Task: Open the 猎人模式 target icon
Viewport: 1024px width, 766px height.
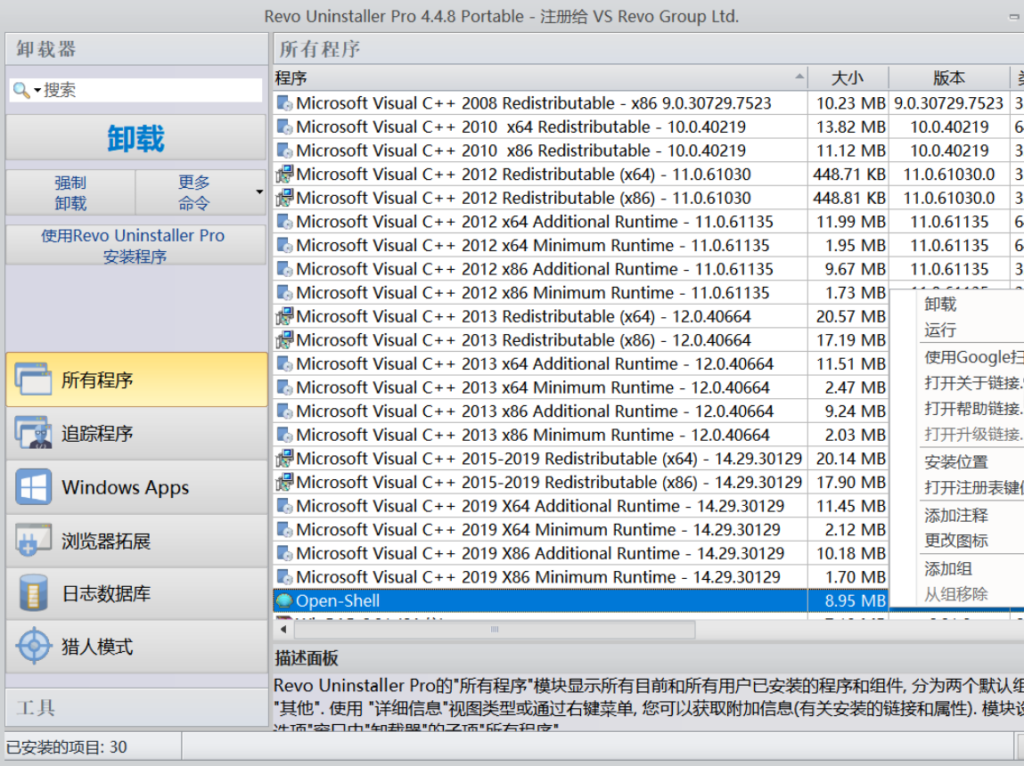Action: point(33,646)
